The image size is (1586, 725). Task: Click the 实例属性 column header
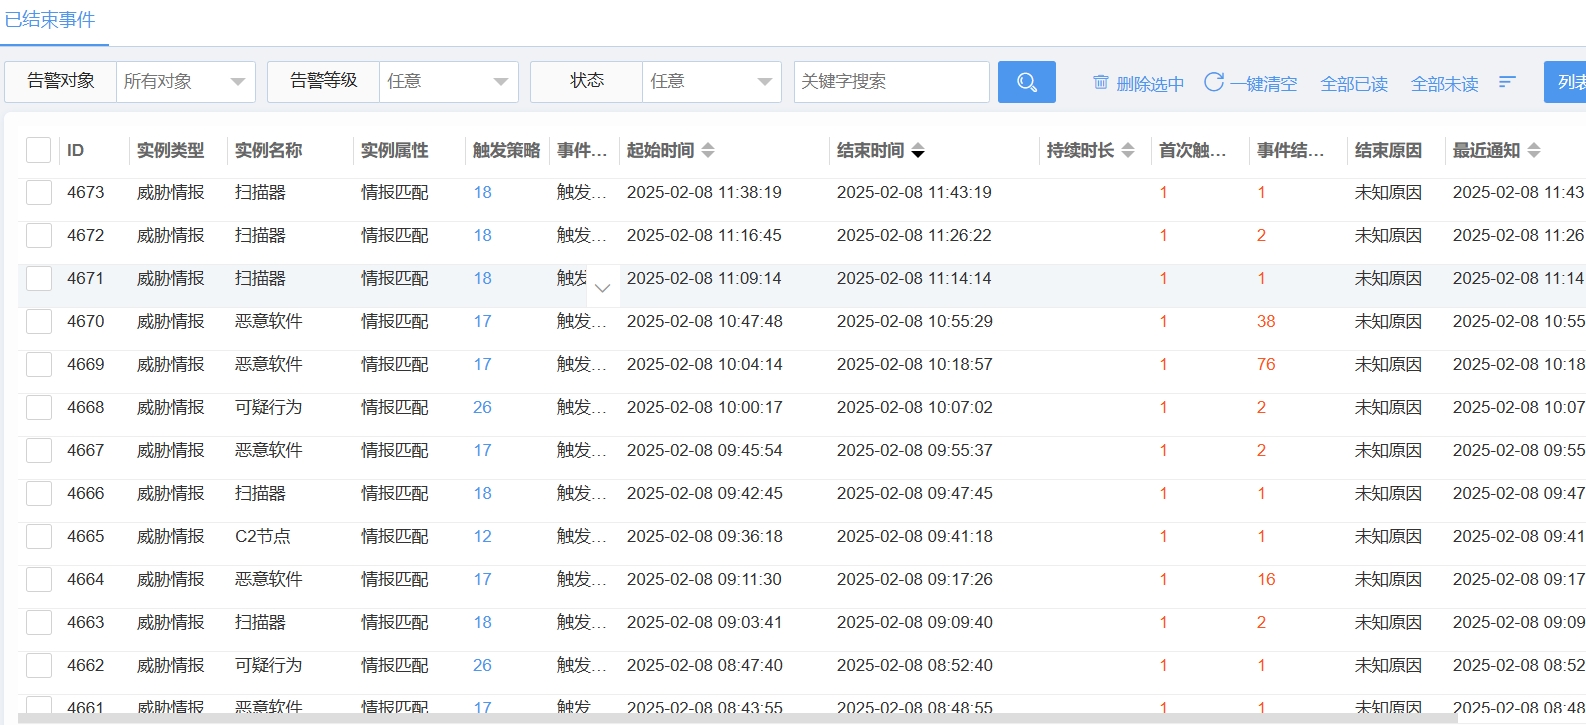395,150
